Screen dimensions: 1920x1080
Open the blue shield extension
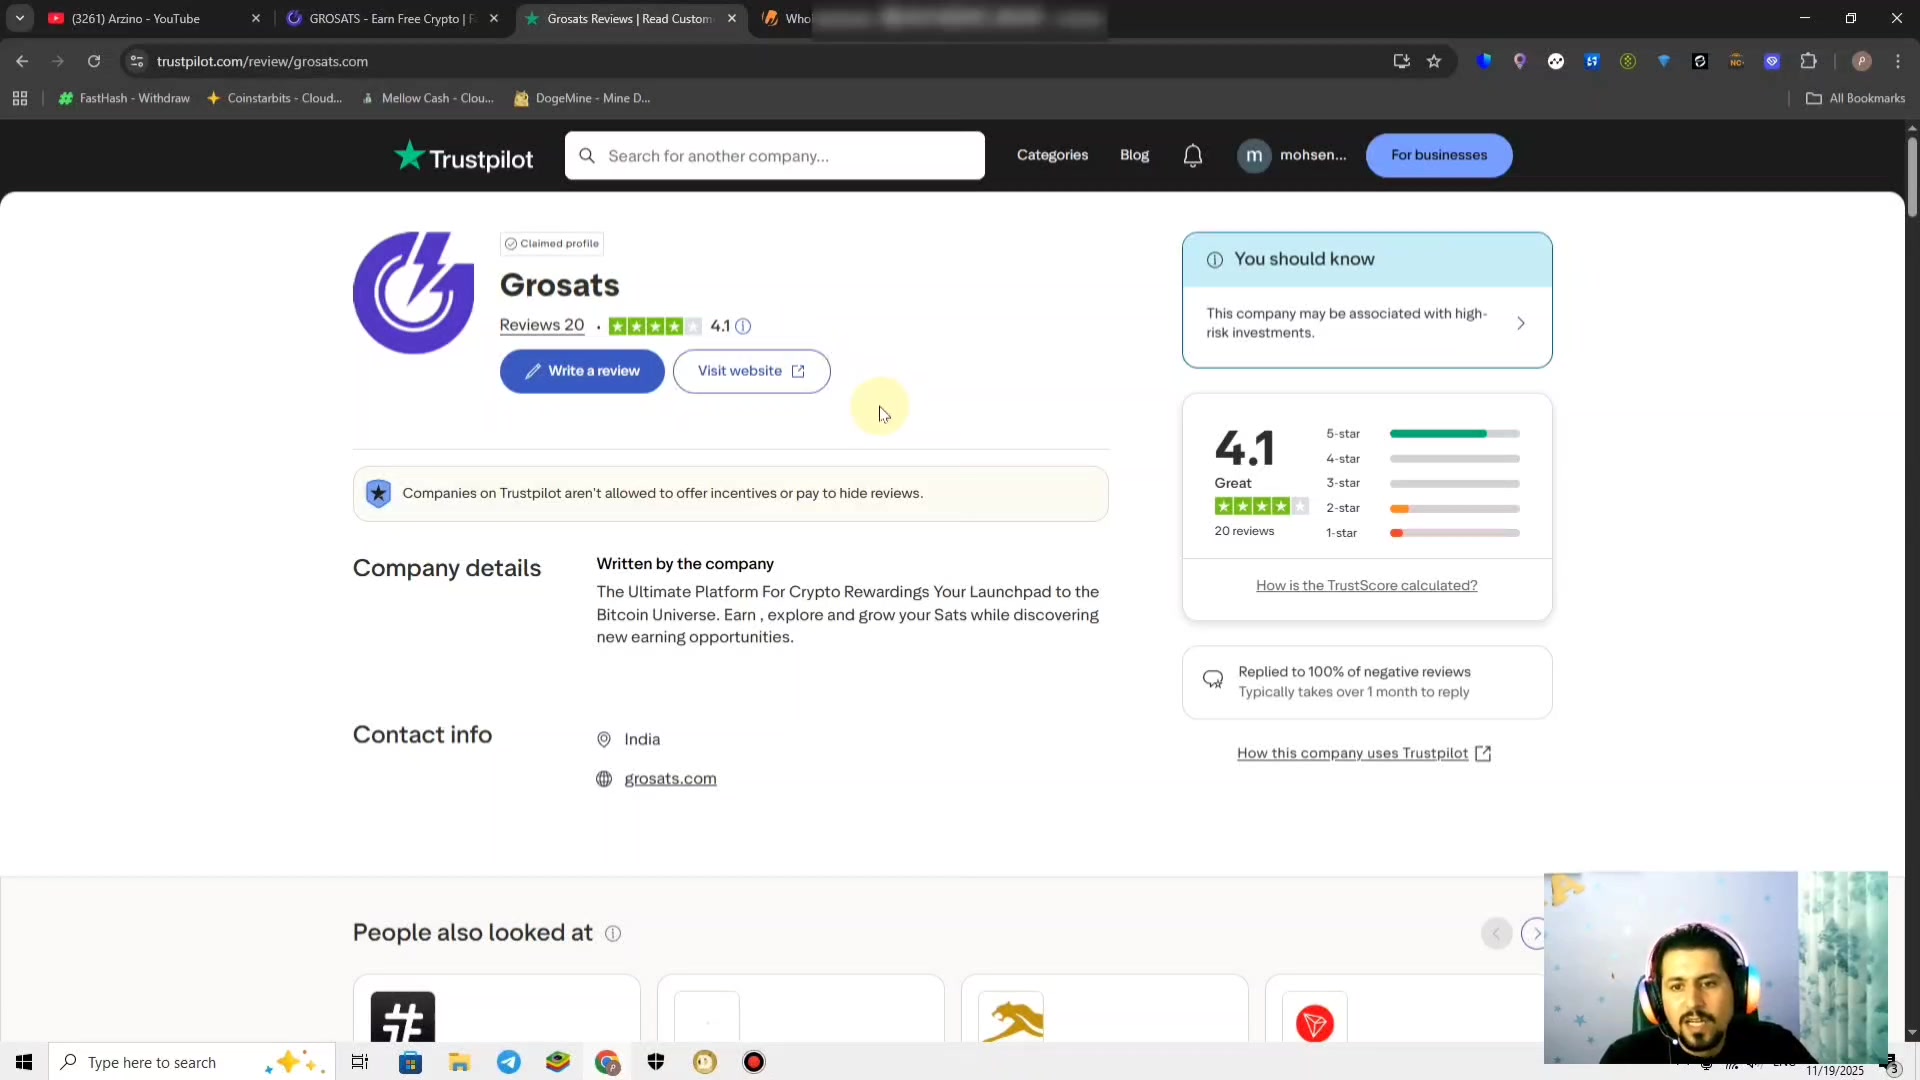[x=1484, y=61]
